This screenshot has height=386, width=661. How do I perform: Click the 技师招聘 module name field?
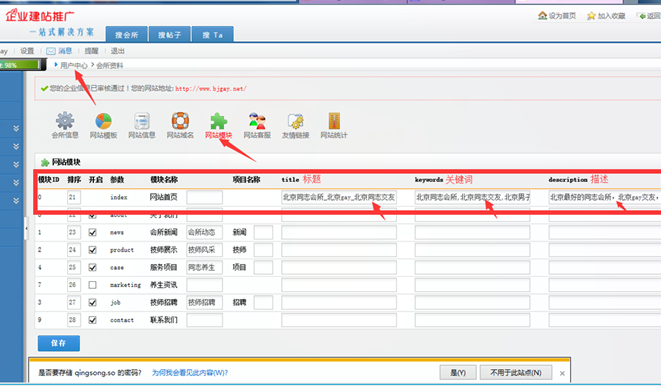204,303
